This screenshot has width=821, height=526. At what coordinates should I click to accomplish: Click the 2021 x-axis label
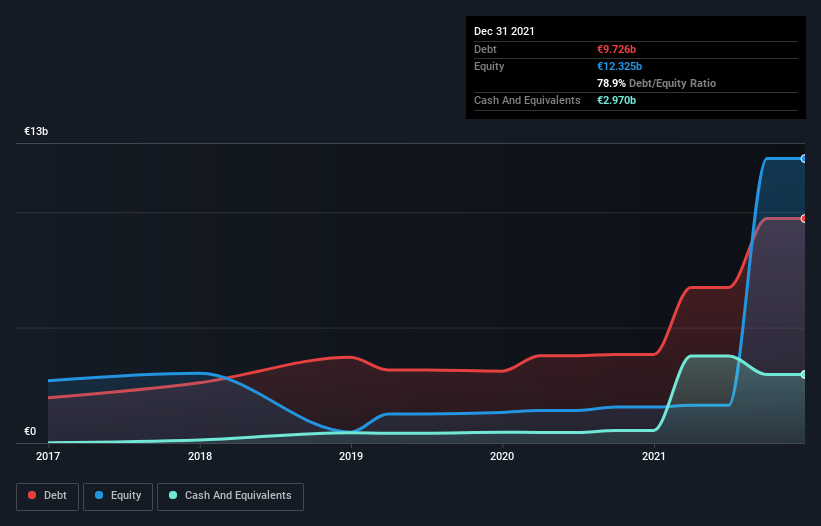tap(654, 456)
